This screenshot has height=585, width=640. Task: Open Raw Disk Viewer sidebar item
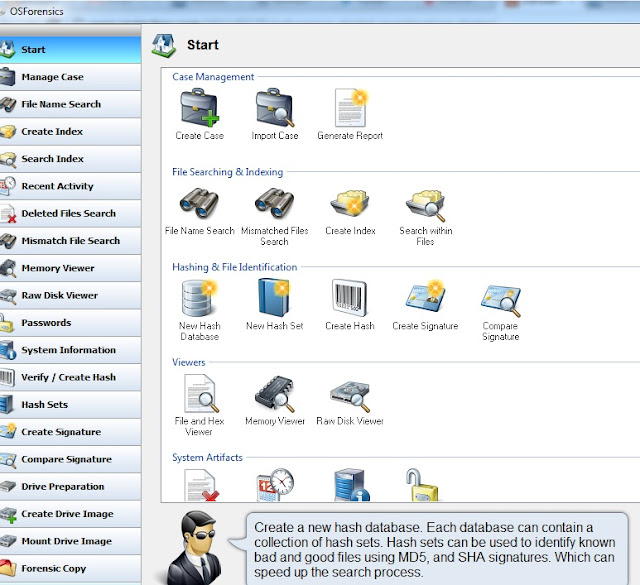70,296
